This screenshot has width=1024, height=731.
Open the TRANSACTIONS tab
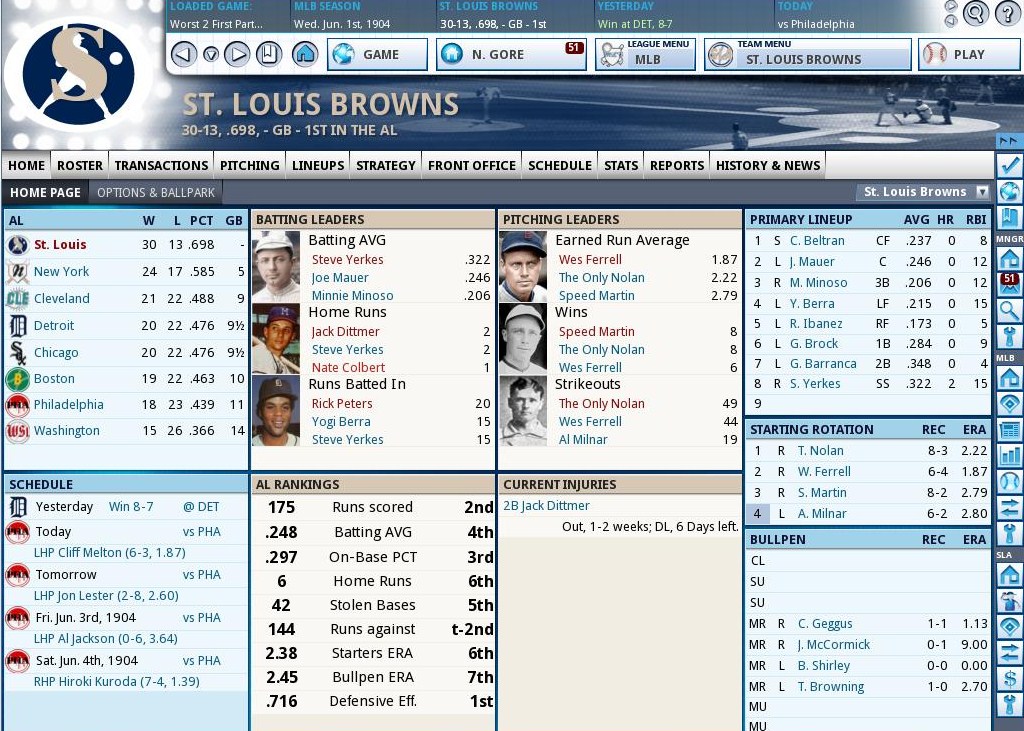pyautogui.click(x=161, y=165)
